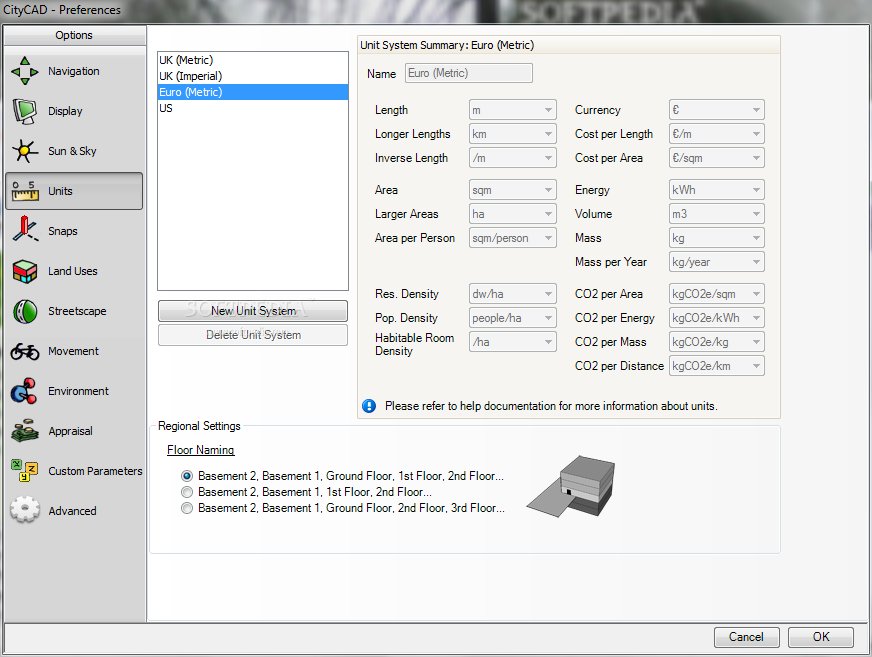Open the Energy unit dropdown
872x657 pixels.
[x=716, y=190]
